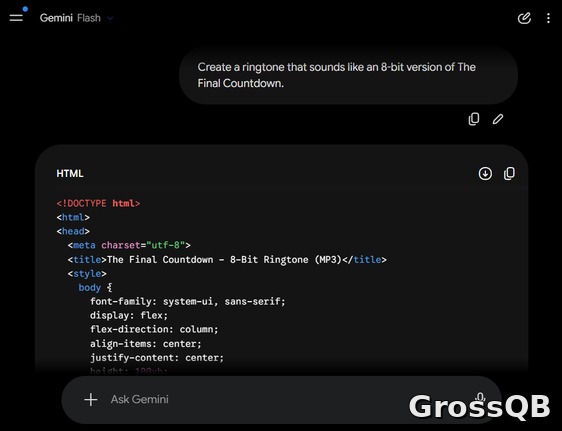Copy the user prompt message
This screenshot has height=431, width=562.
click(x=474, y=119)
